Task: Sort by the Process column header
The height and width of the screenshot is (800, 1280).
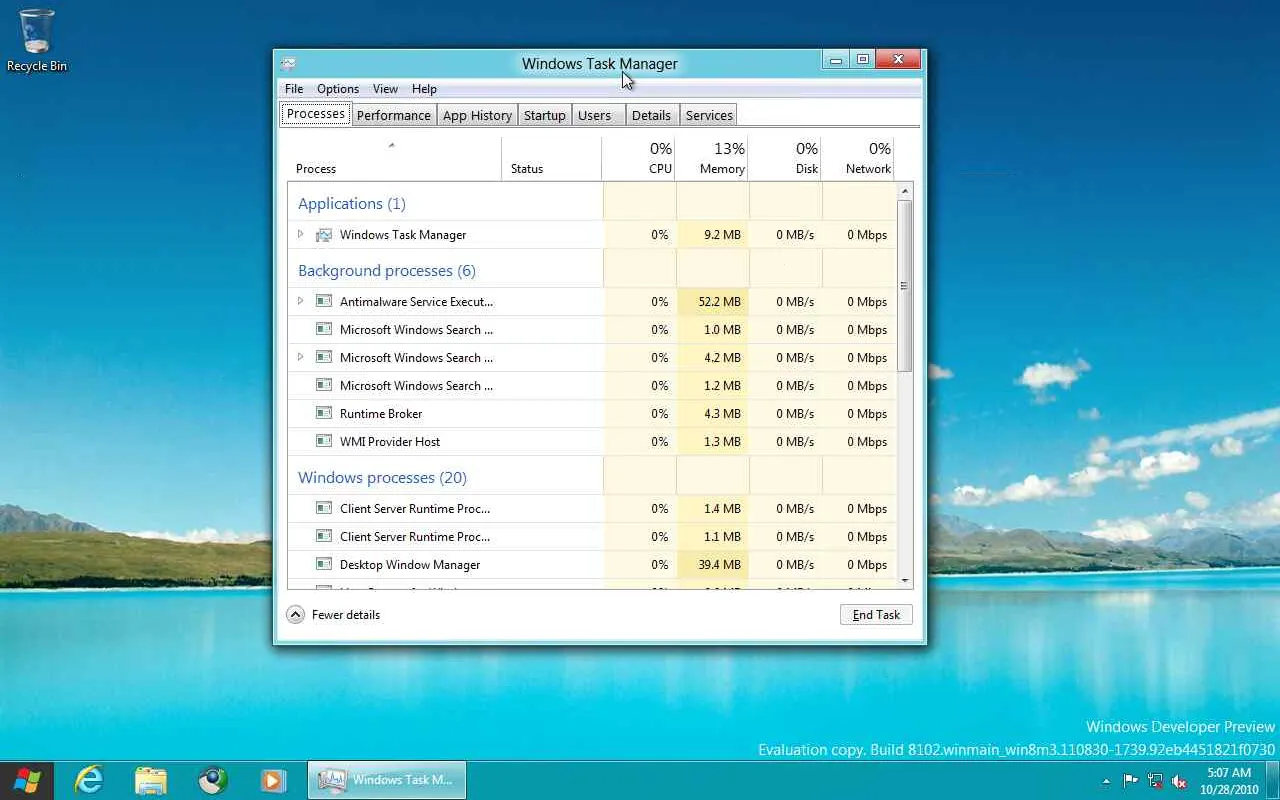Action: (394, 159)
